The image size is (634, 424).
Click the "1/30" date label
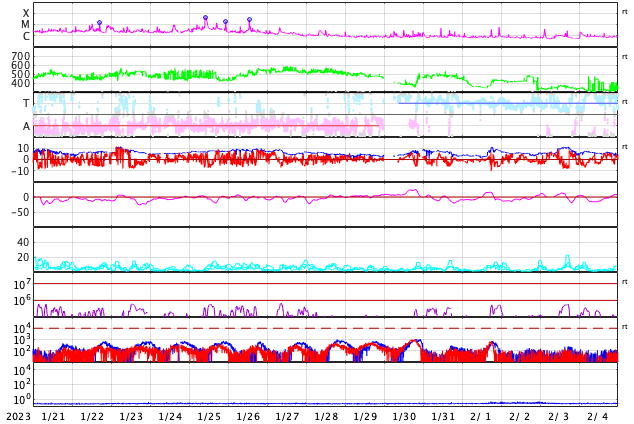(x=404, y=417)
